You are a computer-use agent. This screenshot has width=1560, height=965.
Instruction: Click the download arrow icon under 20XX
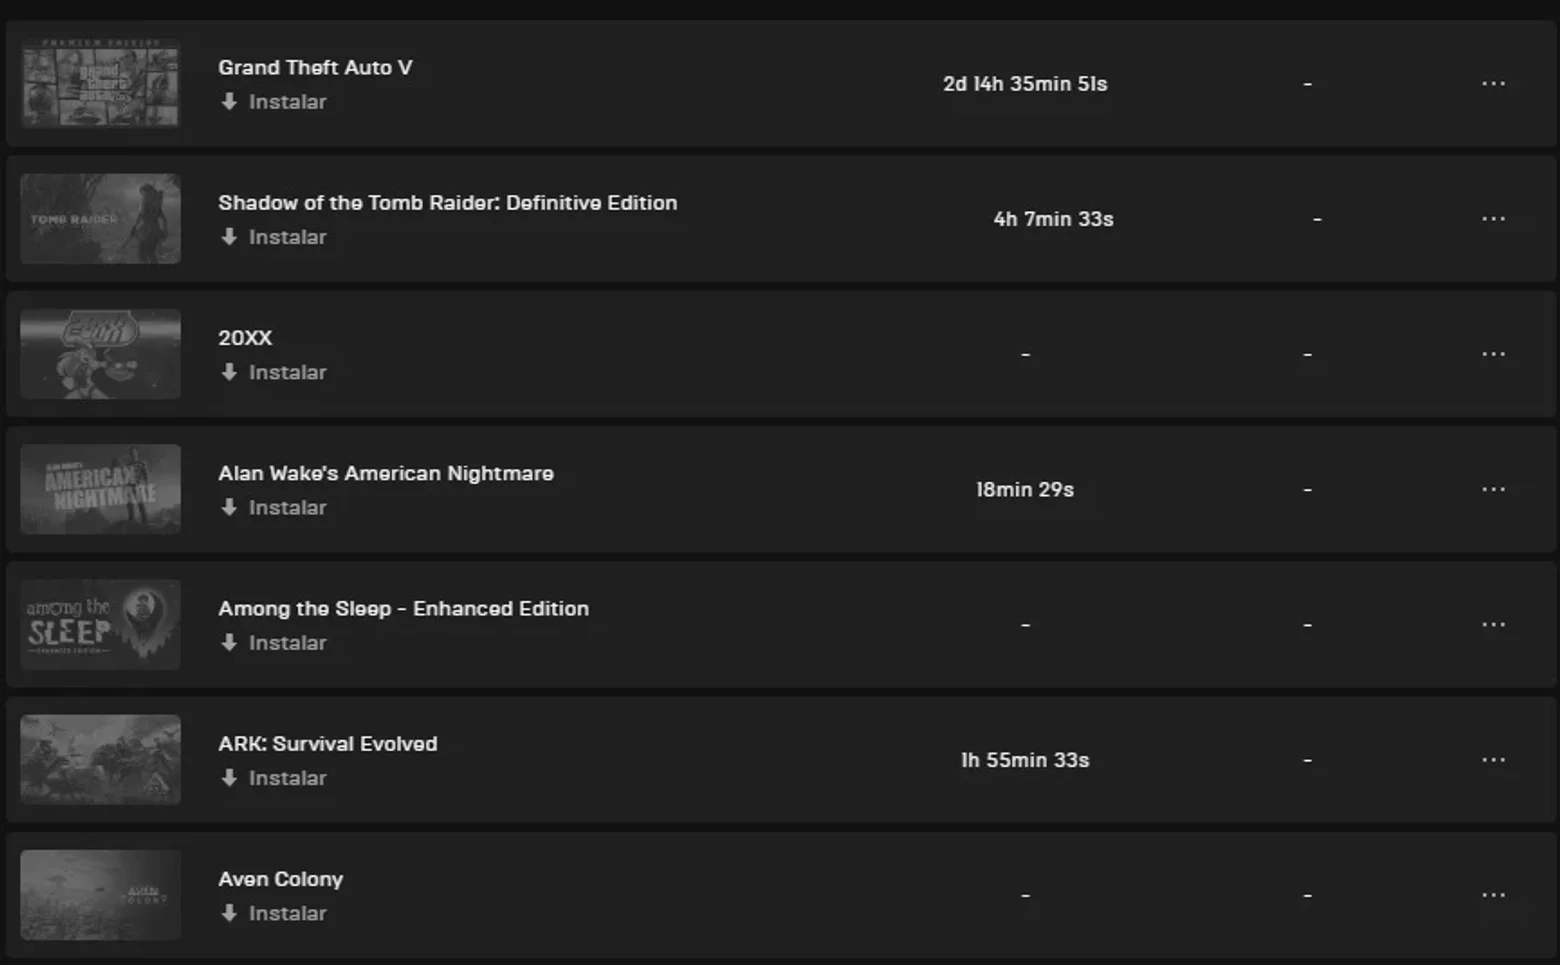pyautogui.click(x=229, y=372)
